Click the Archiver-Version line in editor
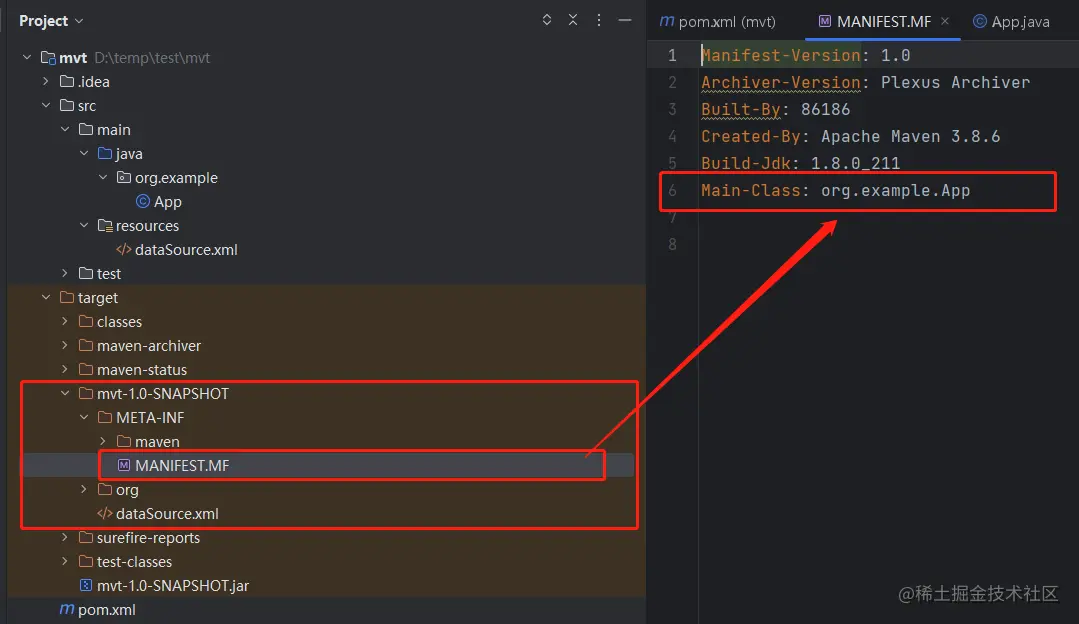This screenshot has width=1079, height=624. pos(866,83)
